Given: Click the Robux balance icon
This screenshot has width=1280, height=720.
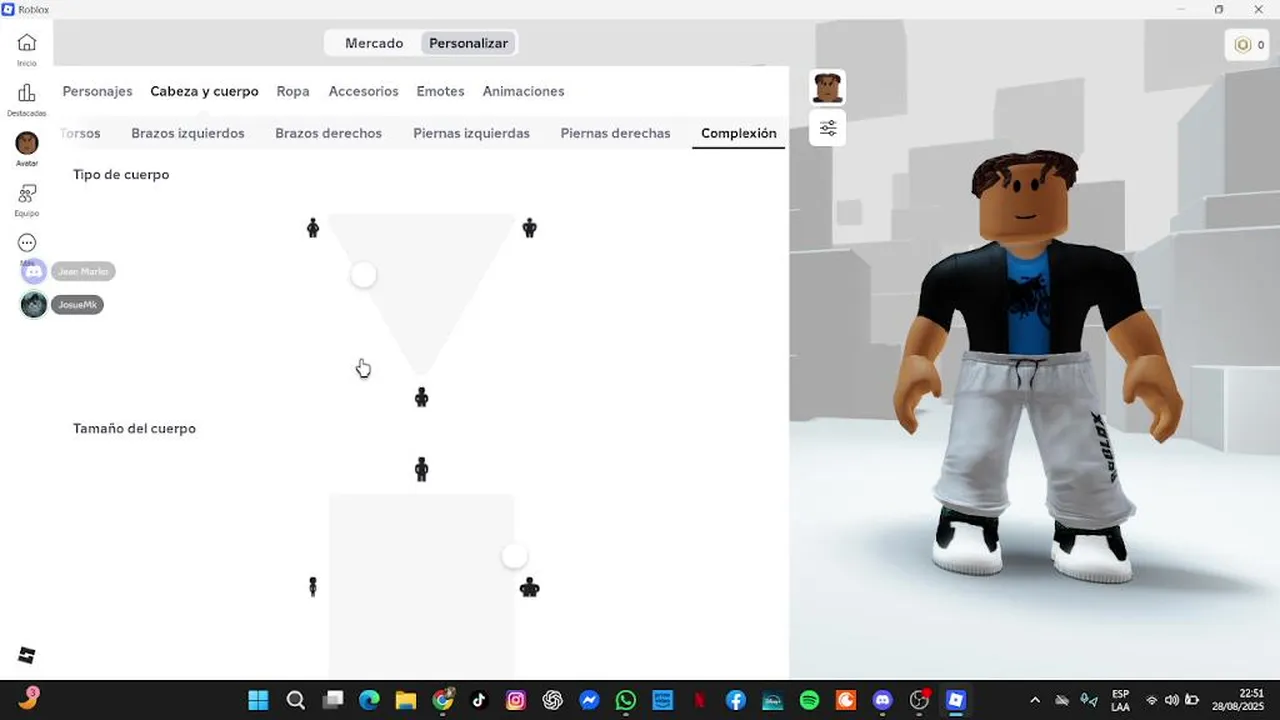Looking at the screenshot, I should coord(1243,45).
